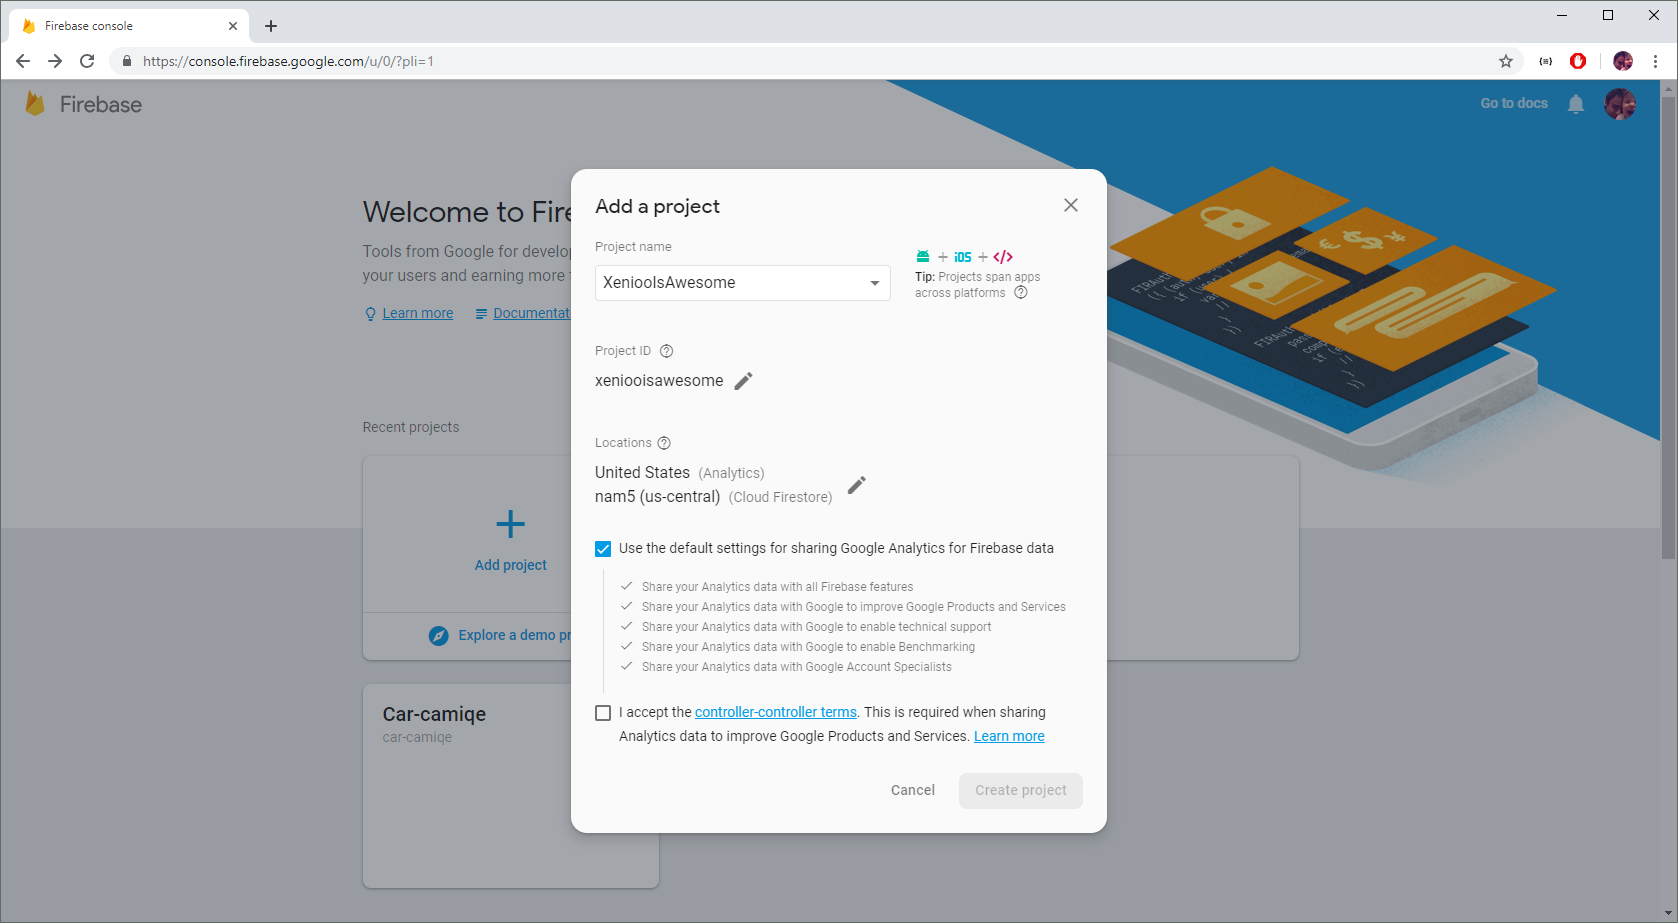Click Learn more link in dialog
This screenshot has width=1678, height=923.
pos(1009,736)
